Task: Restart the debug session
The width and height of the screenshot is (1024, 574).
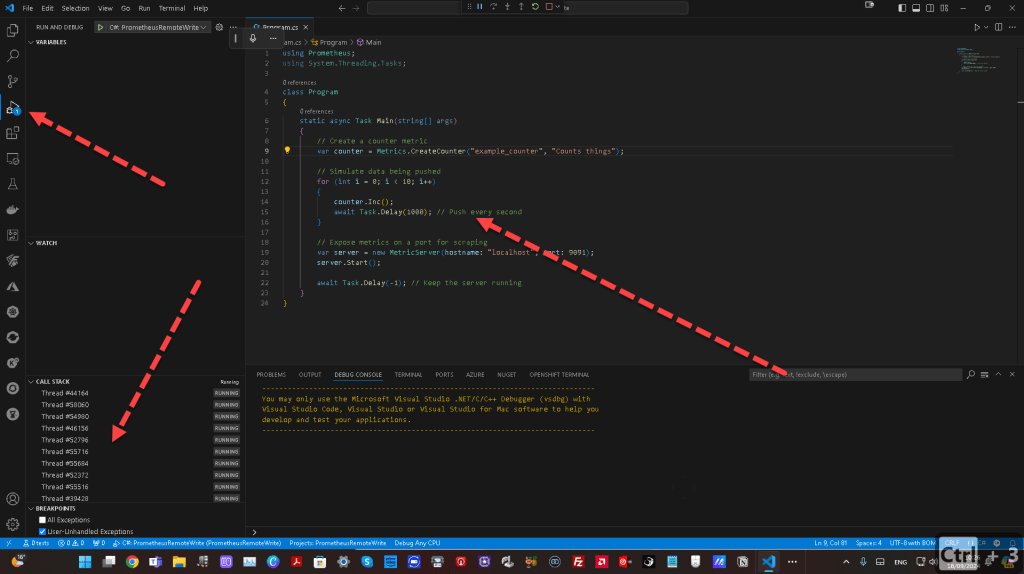Action: 535,7
